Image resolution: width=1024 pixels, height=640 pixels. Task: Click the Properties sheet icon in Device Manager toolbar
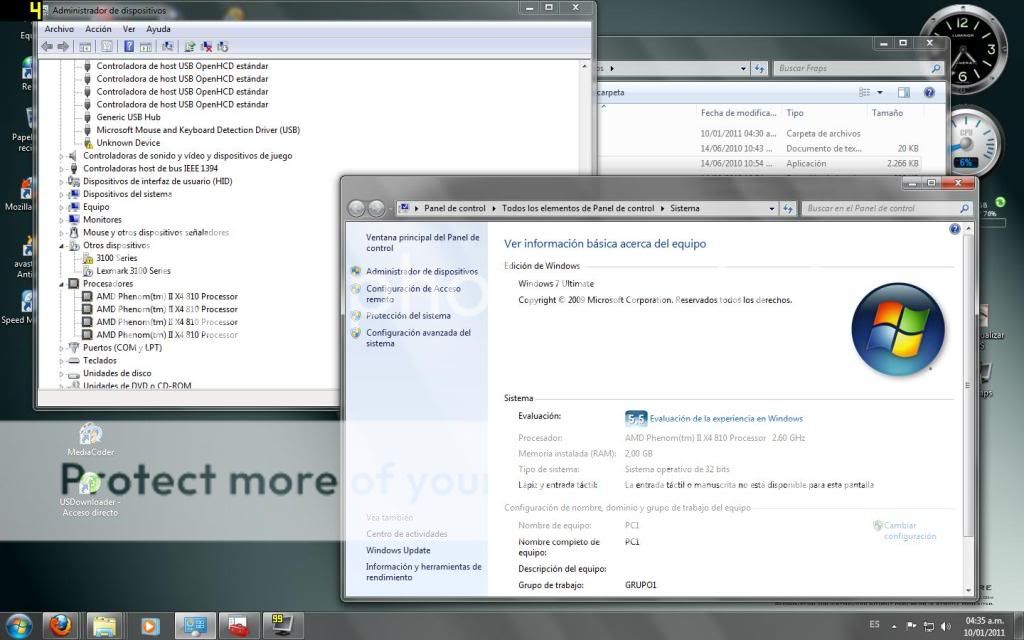coord(106,46)
